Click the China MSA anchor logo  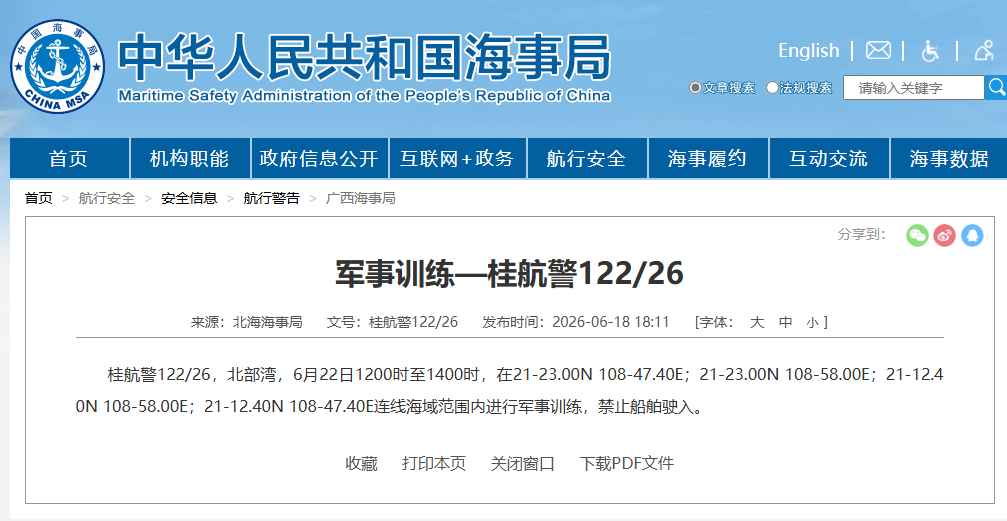pos(57,66)
